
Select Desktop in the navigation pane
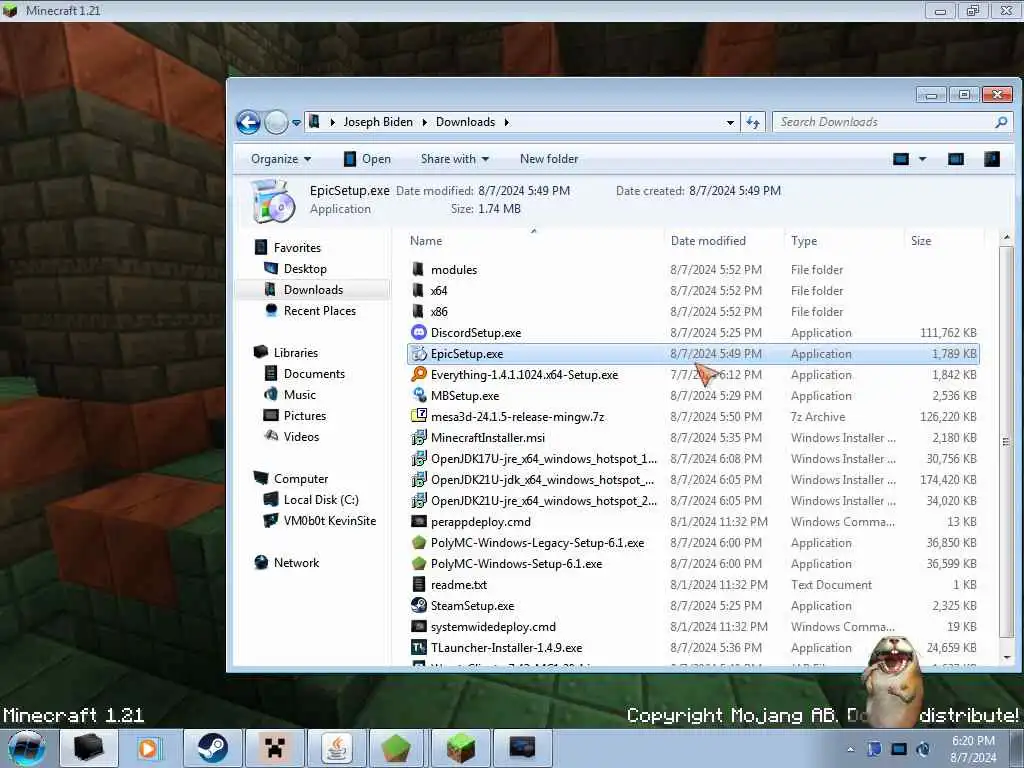click(305, 269)
